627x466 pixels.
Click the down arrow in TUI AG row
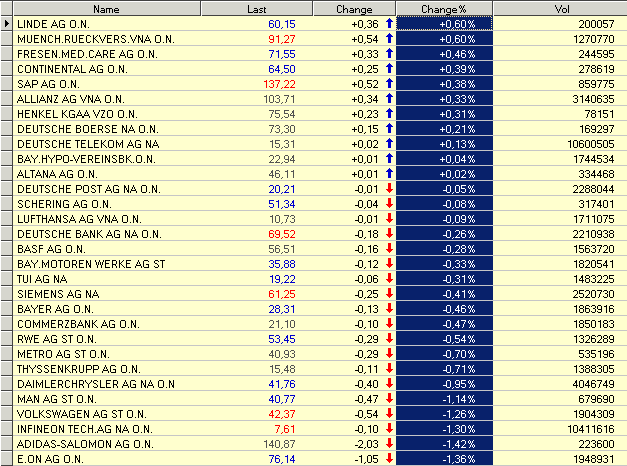point(389,279)
